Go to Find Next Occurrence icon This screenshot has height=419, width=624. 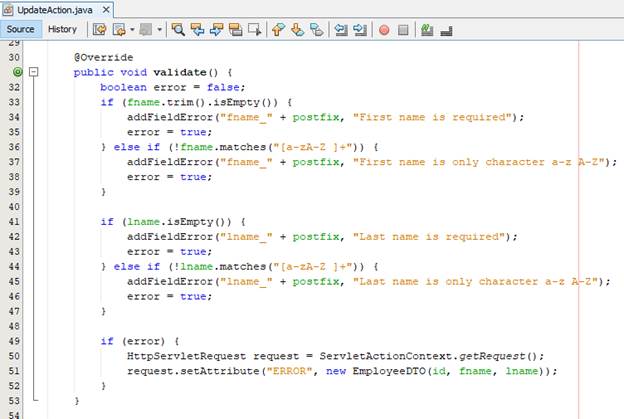coord(216,30)
